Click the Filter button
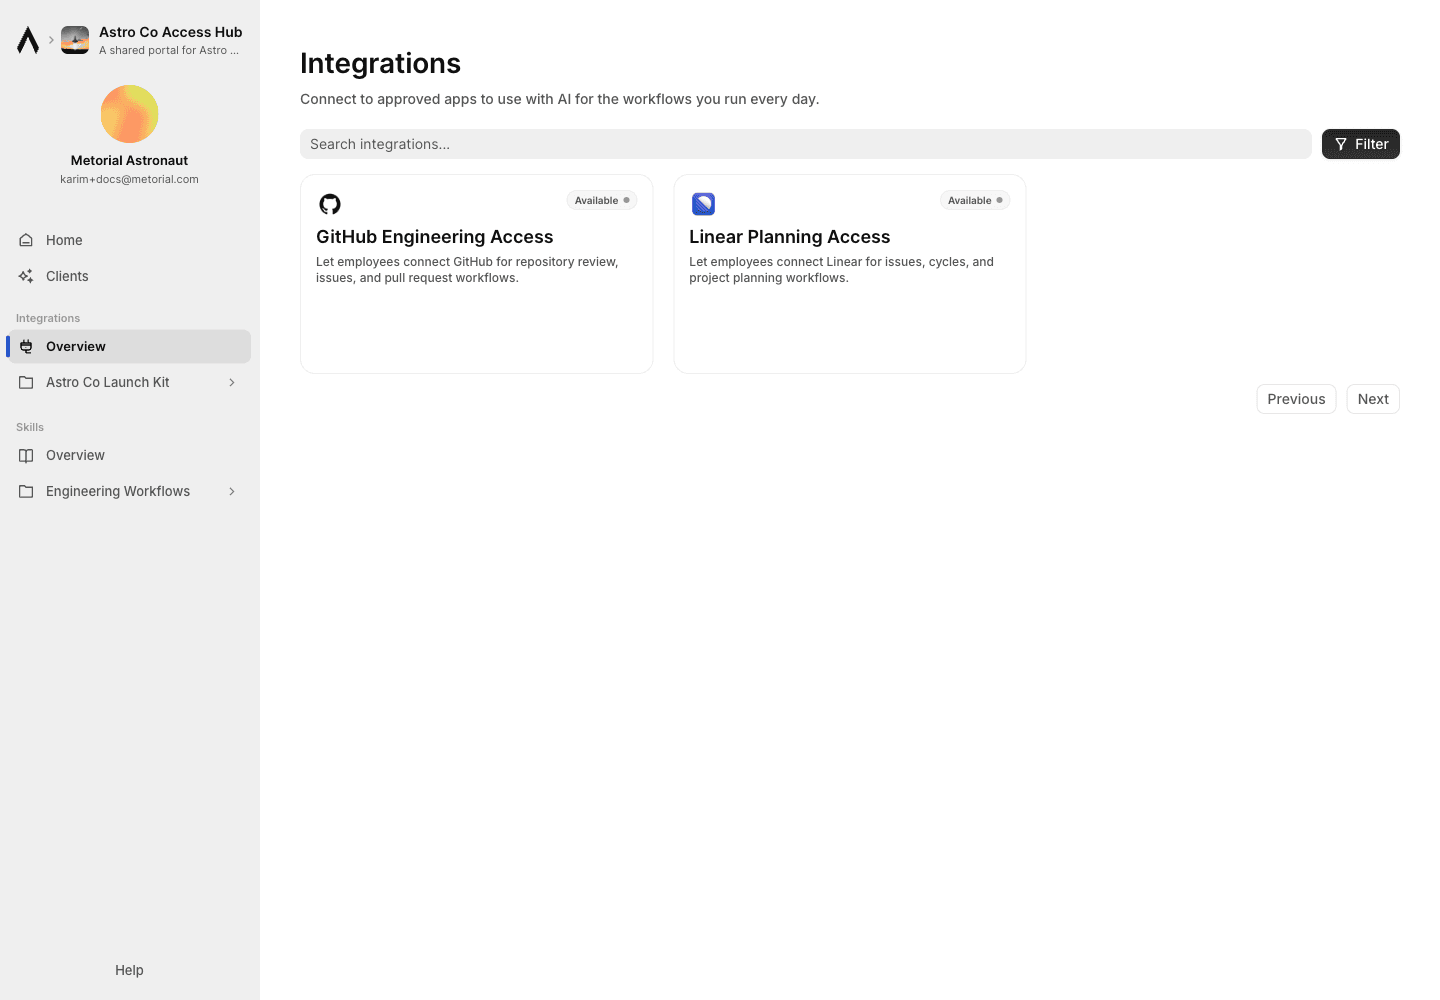1440x1000 pixels. [x=1361, y=144]
